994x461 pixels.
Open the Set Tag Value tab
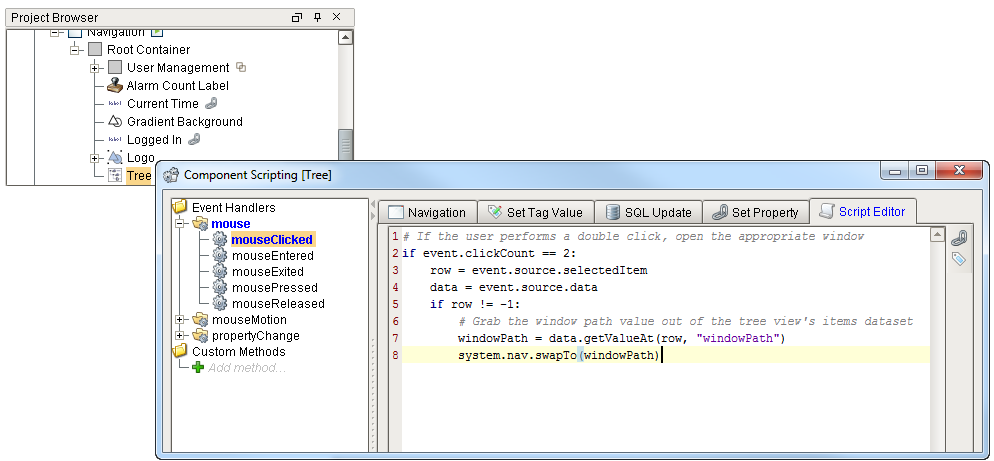coord(535,212)
